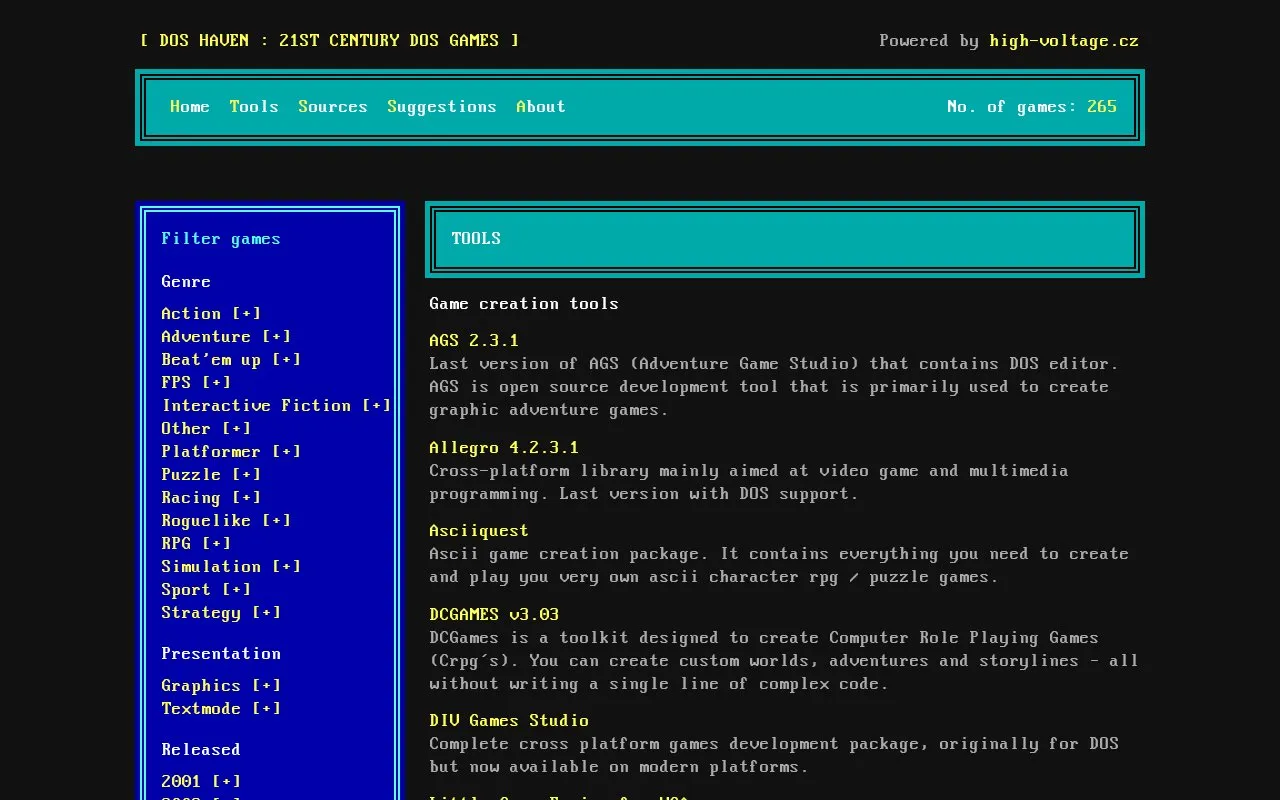Click the 'Presentation' section label
This screenshot has width=1280, height=800.
[x=221, y=653]
